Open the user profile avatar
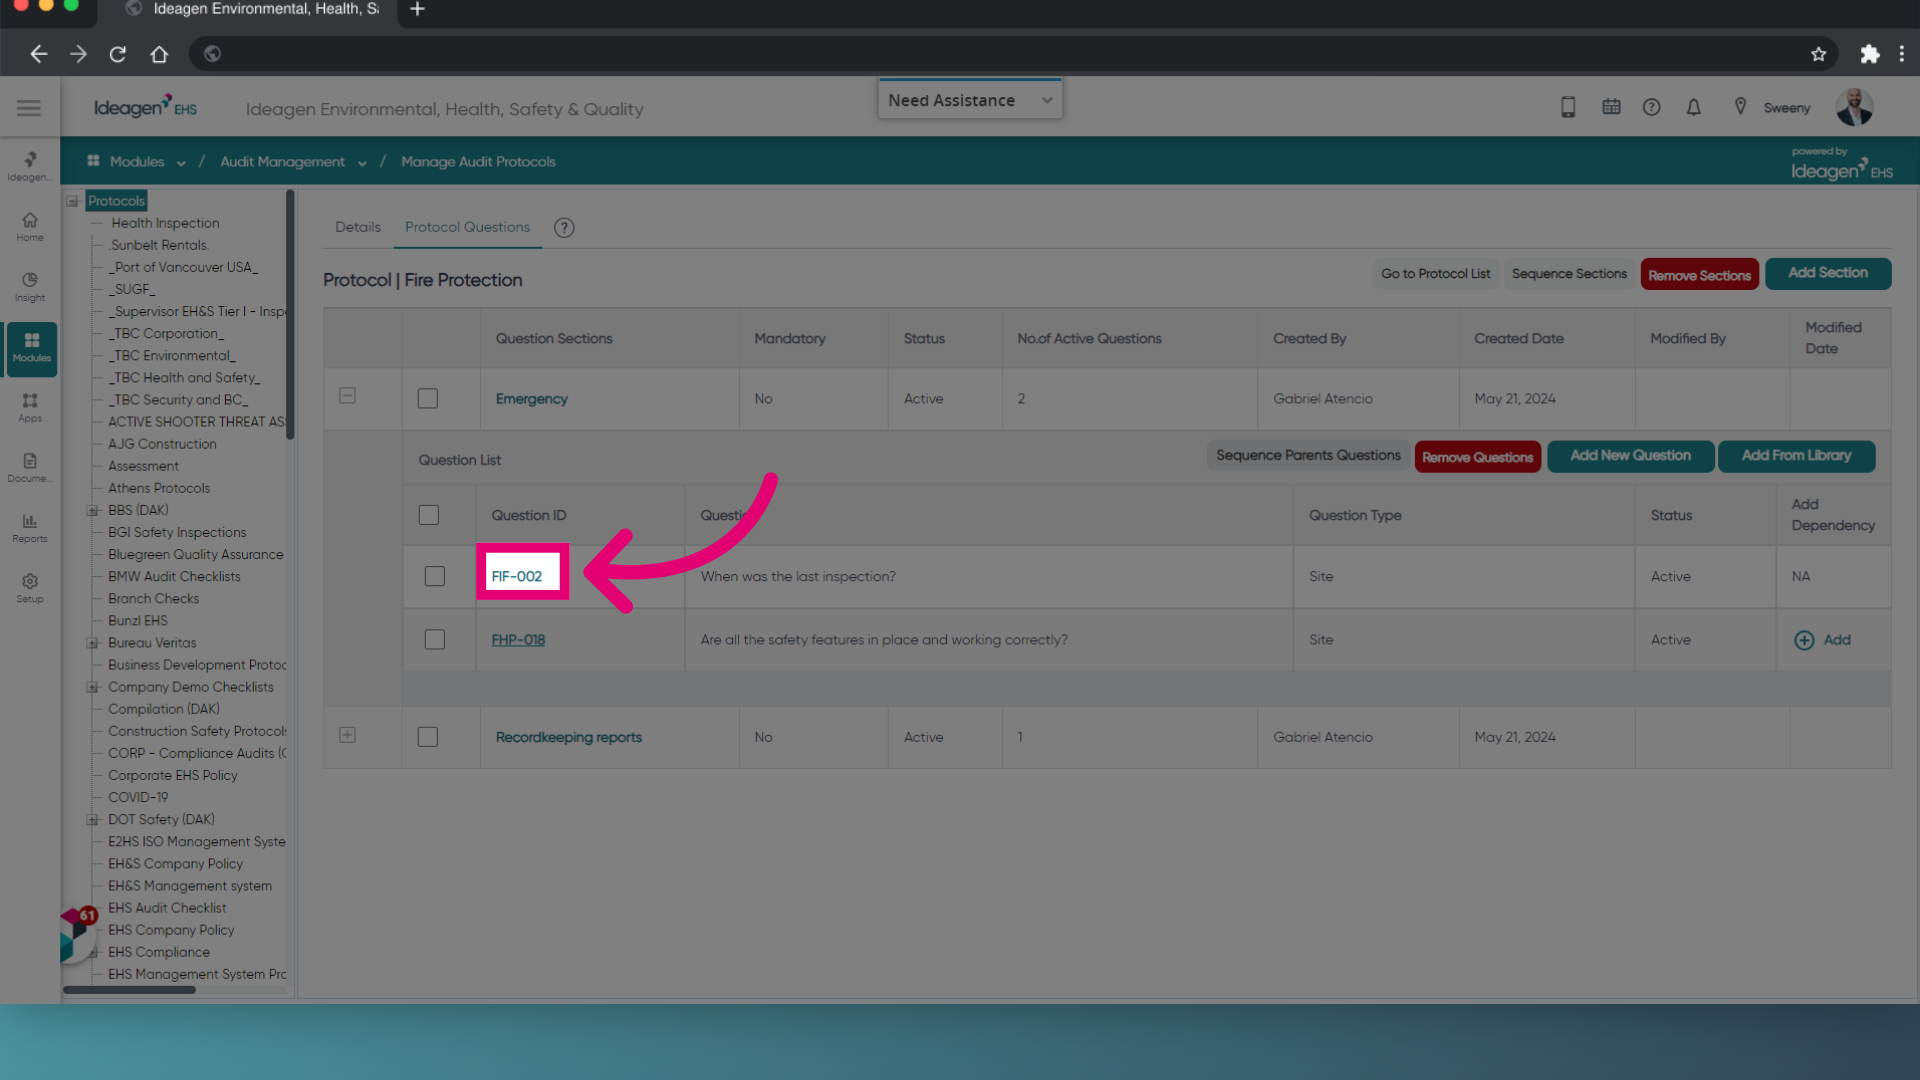1920x1080 pixels. pos(1854,107)
